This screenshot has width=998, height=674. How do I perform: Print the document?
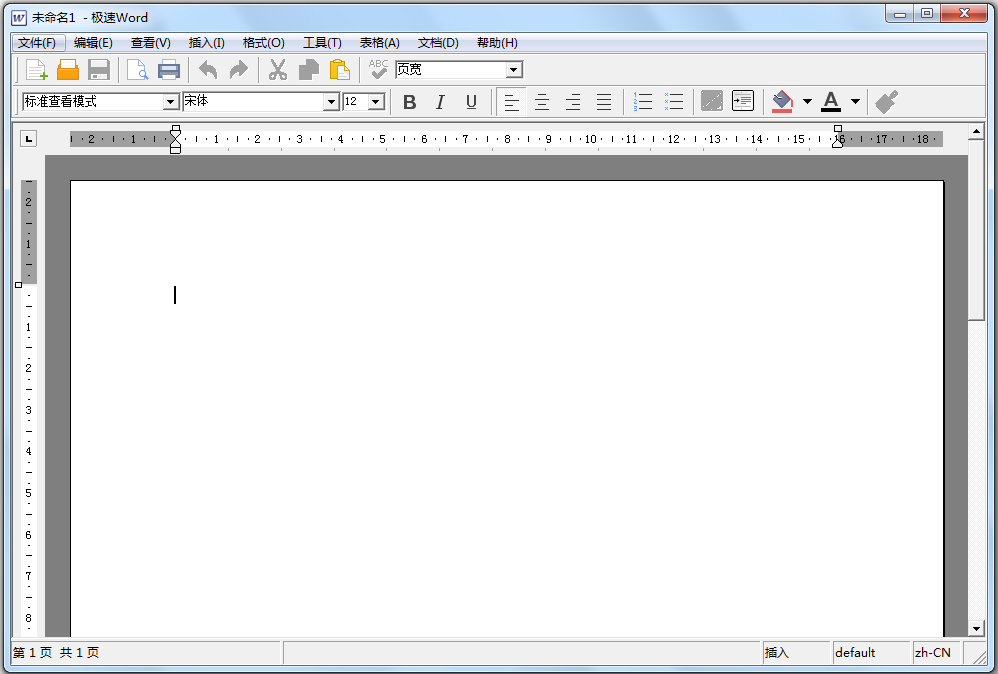click(169, 69)
